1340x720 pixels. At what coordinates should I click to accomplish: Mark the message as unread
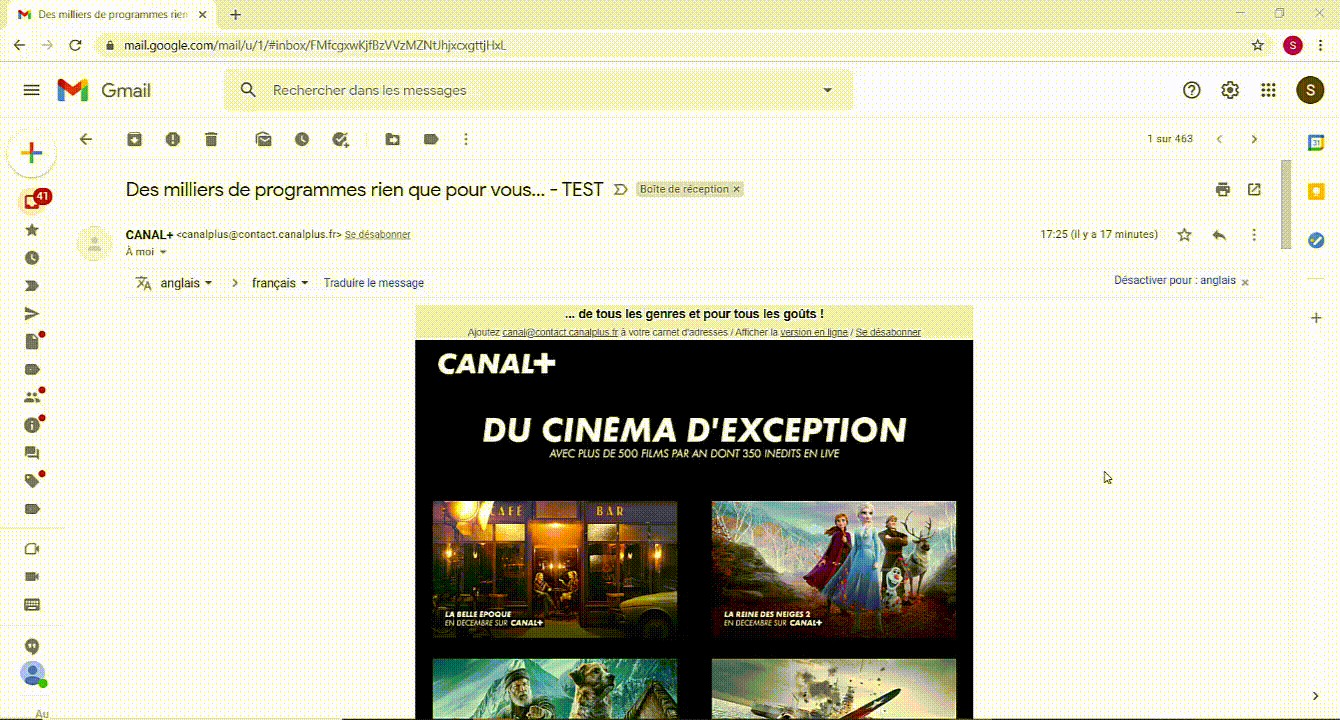click(x=264, y=140)
